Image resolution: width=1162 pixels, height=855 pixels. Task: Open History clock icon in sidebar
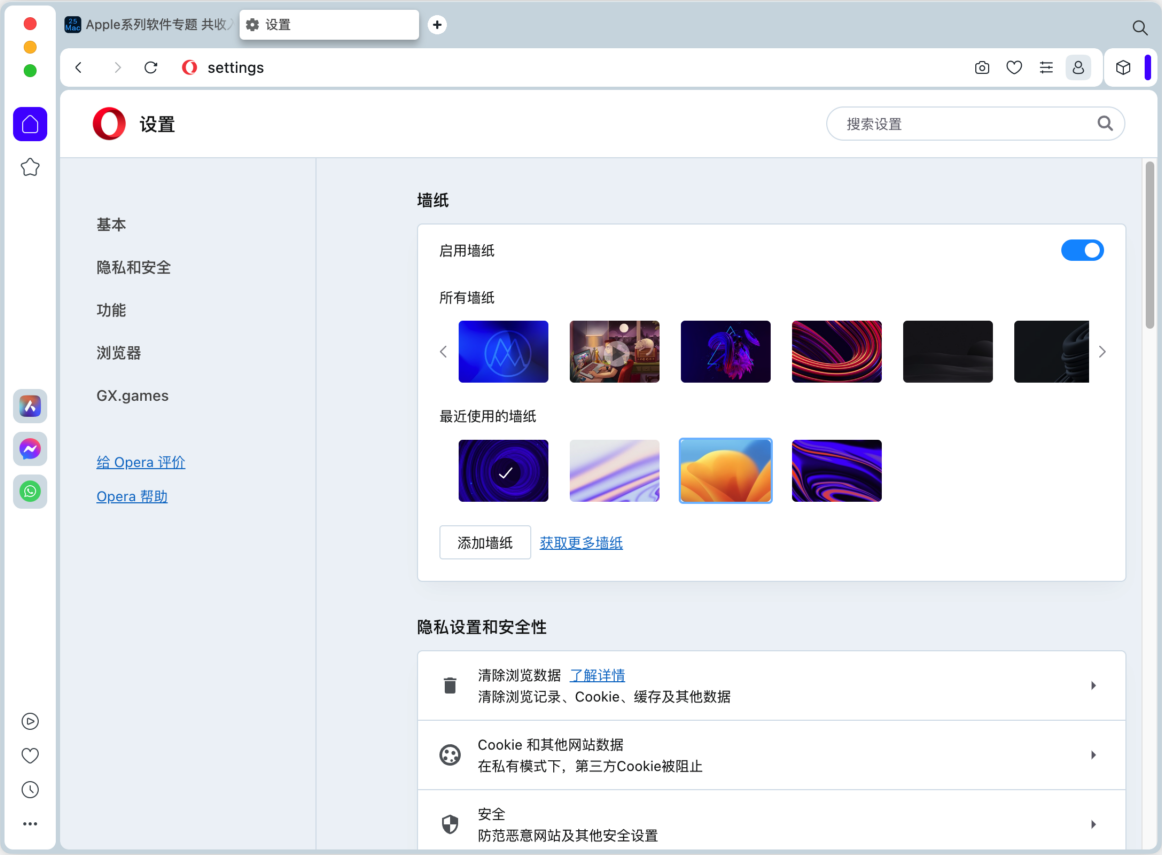point(30,790)
